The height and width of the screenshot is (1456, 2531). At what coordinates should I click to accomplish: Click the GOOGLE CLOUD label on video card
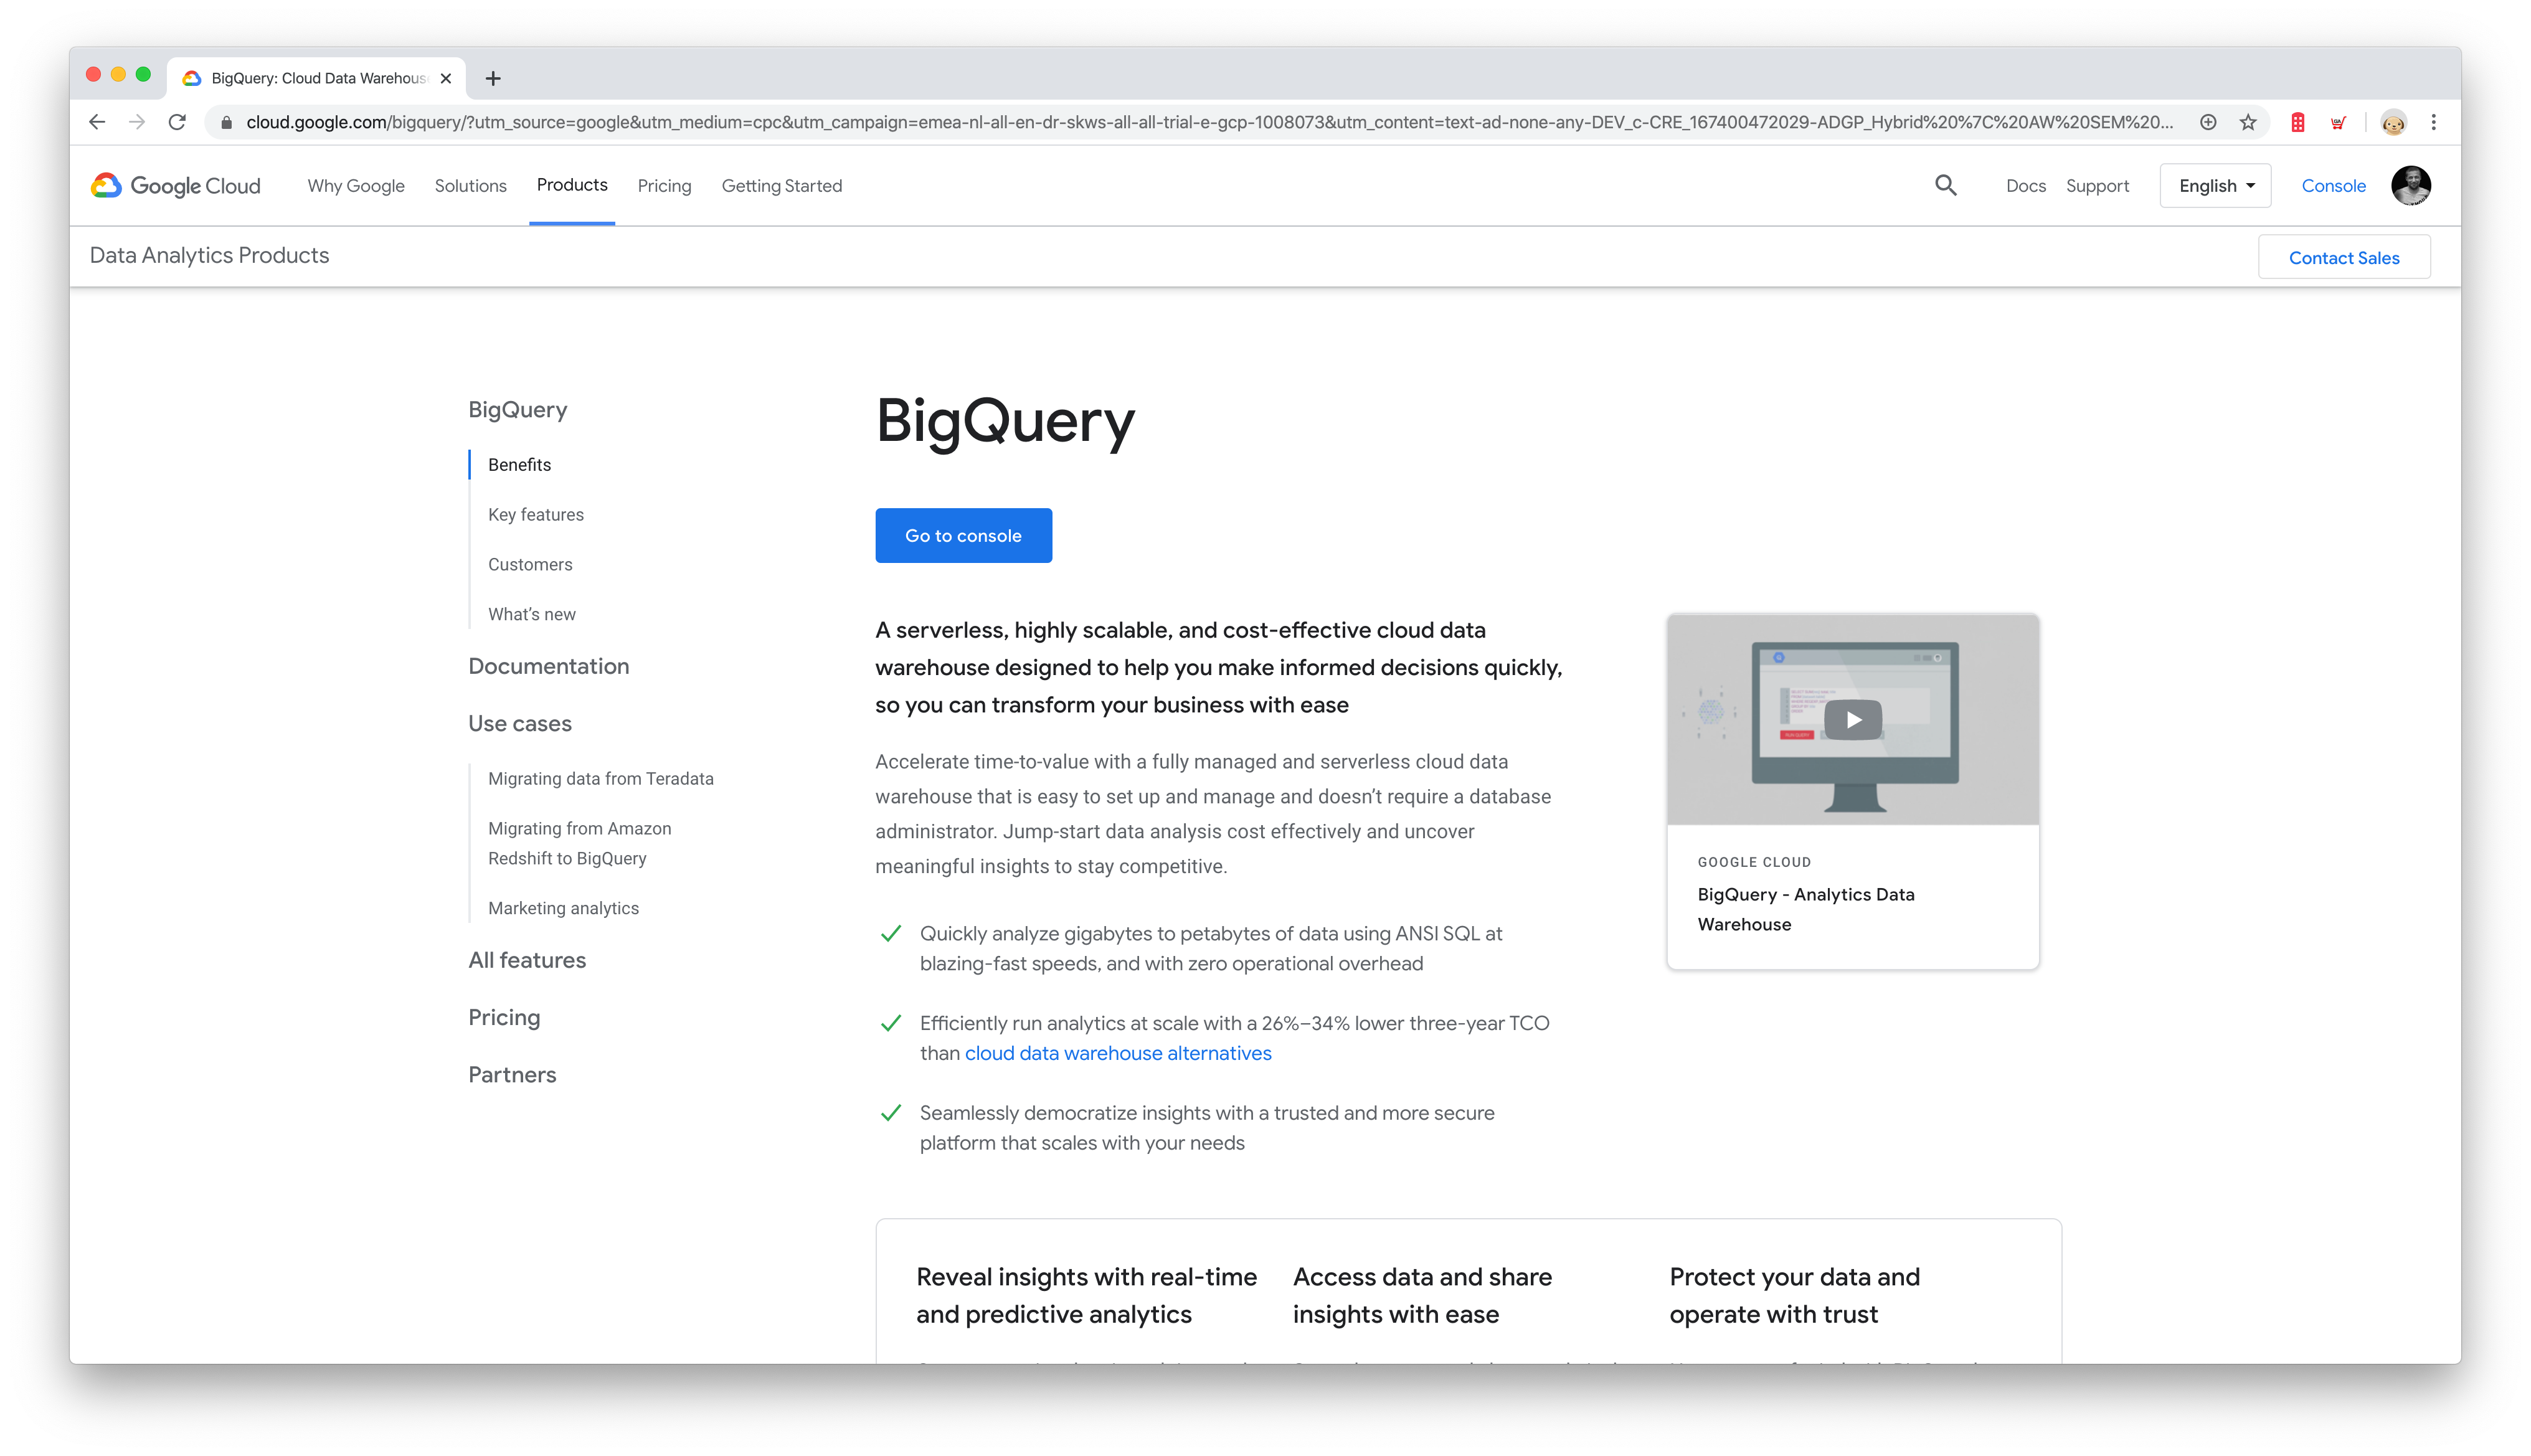(x=1754, y=862)
